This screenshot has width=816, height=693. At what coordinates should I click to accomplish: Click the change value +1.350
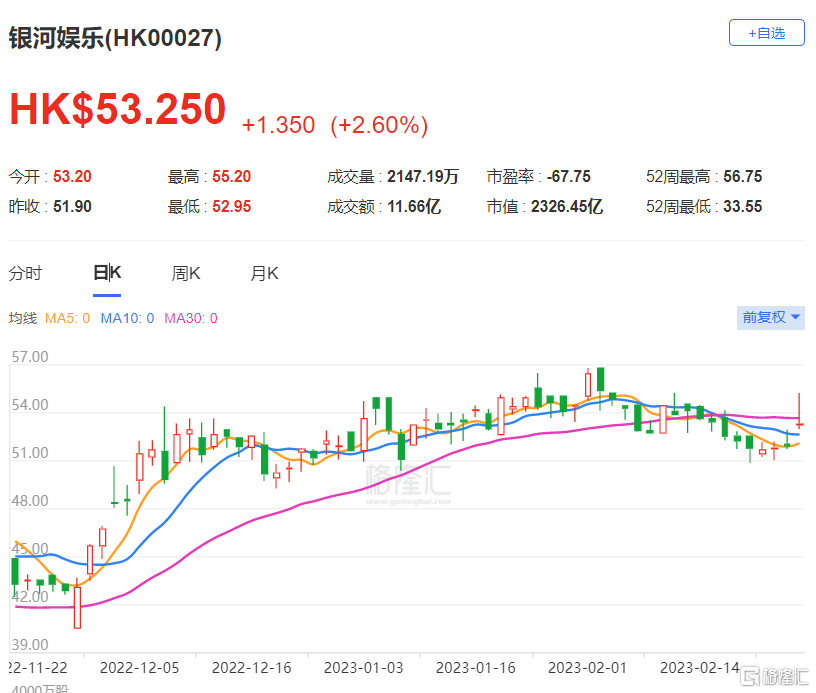[278, 125]
